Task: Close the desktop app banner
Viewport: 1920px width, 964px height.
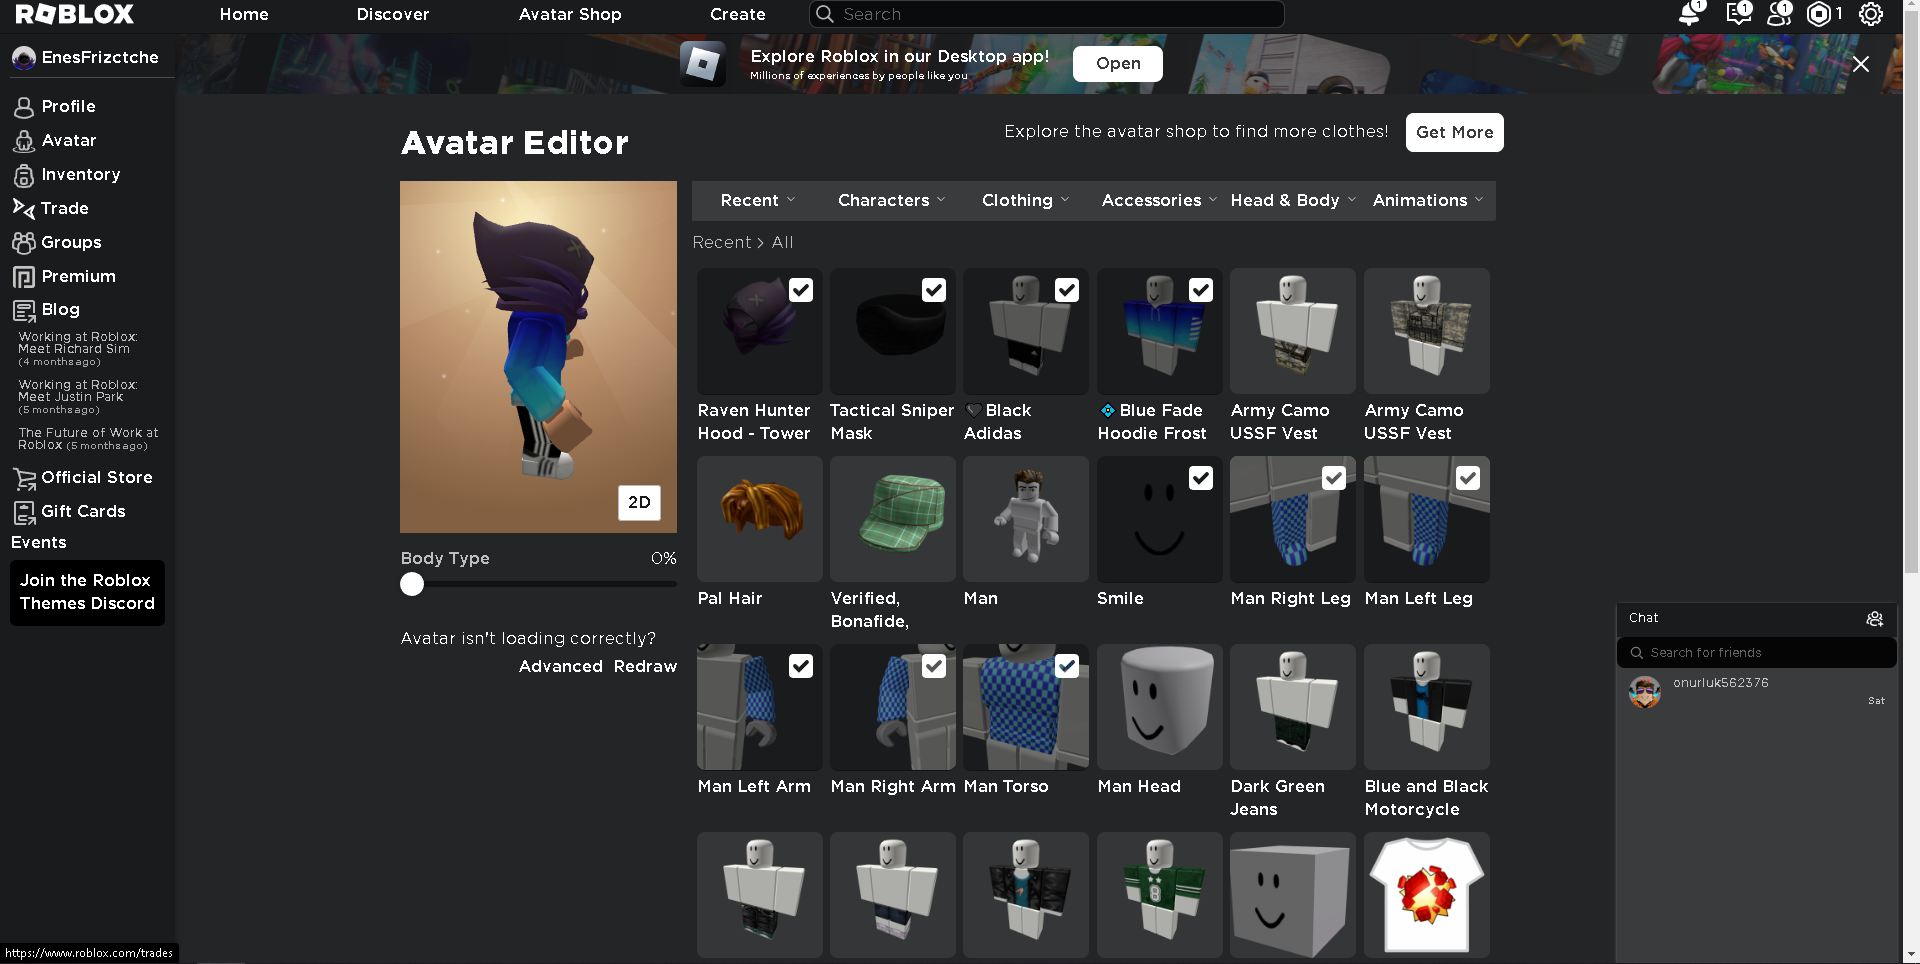Action: coord(1861,64)
